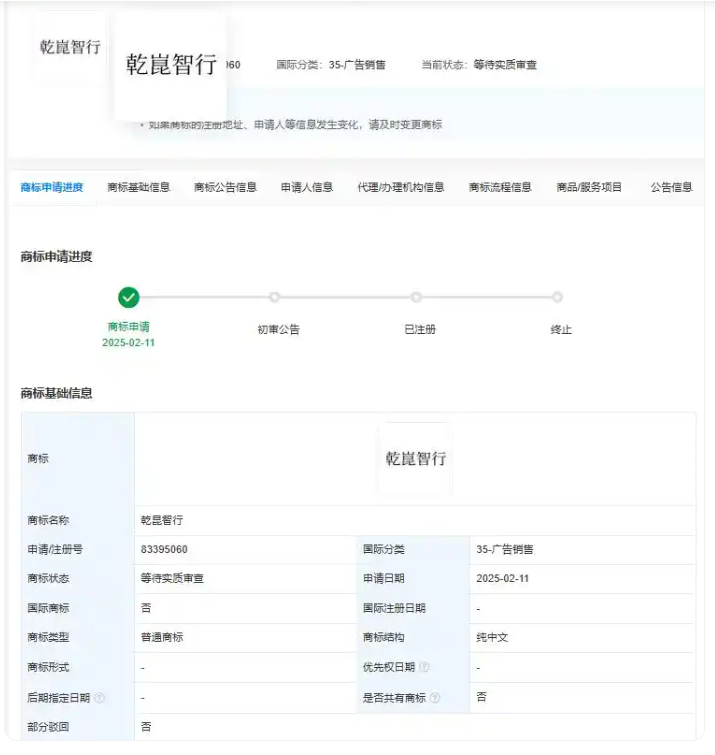Open the 商标基础信息 tab
This screenshot has width=715, height=755.
point(139,187)
